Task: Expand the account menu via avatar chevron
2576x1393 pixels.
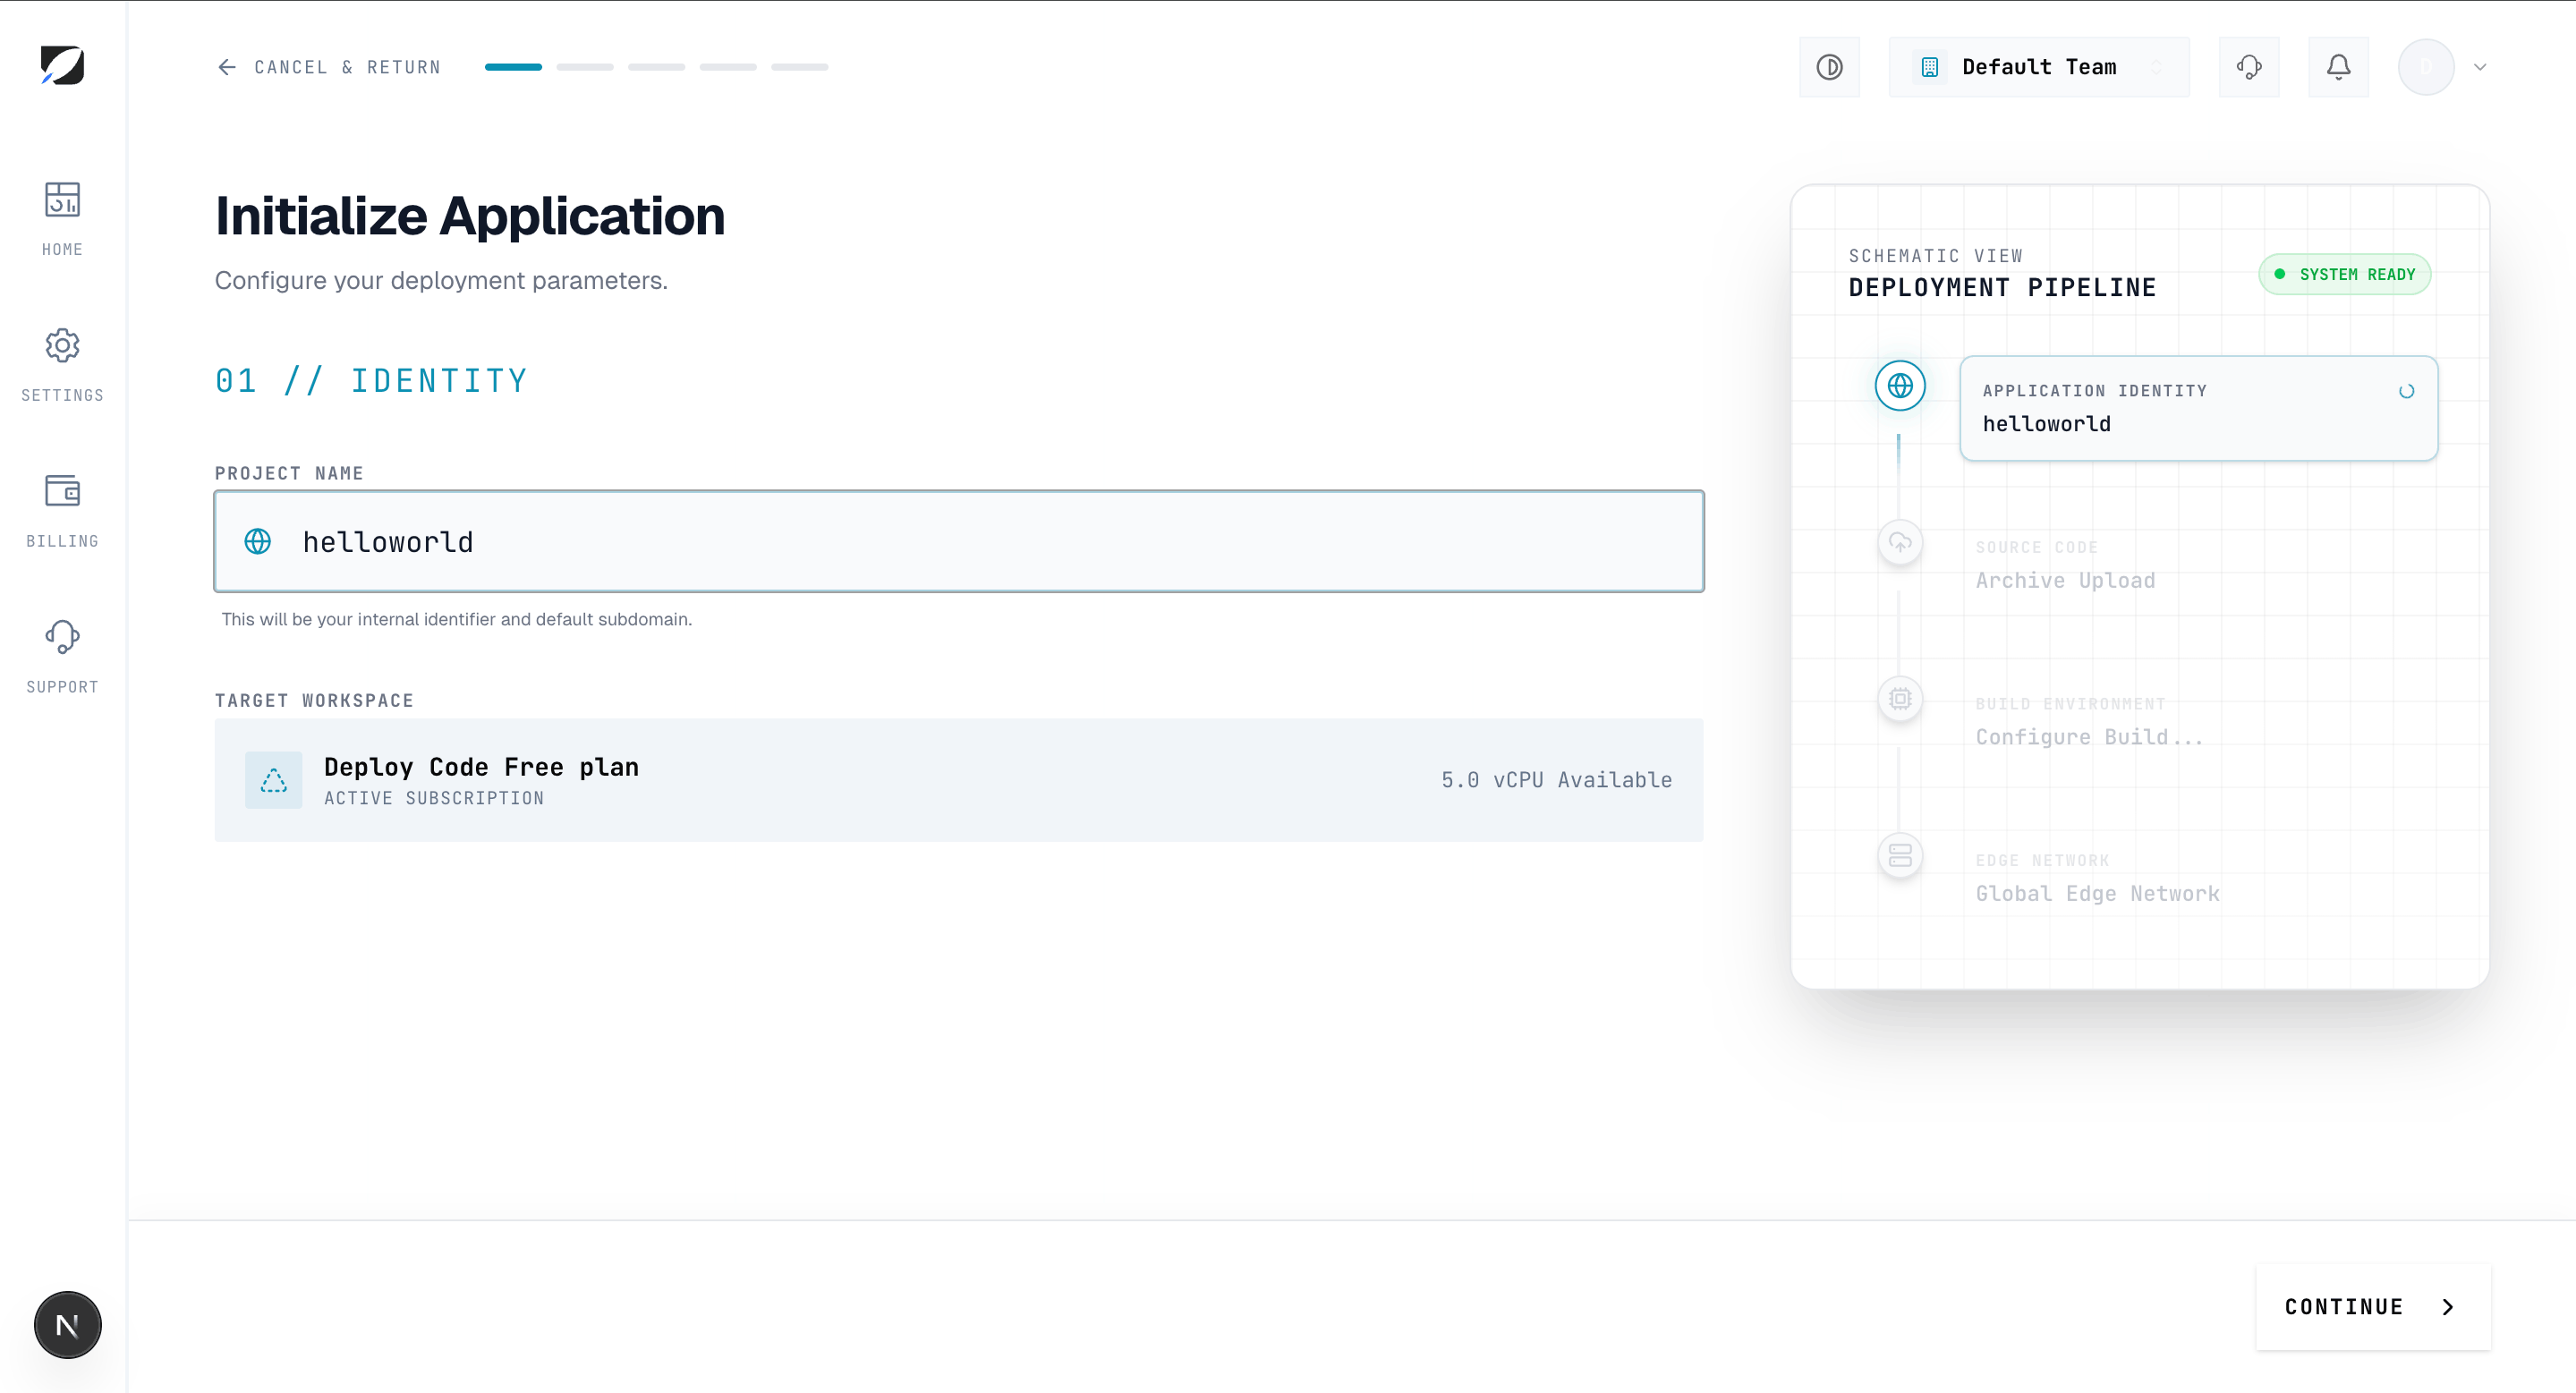Action: (x=2478, y=66)
